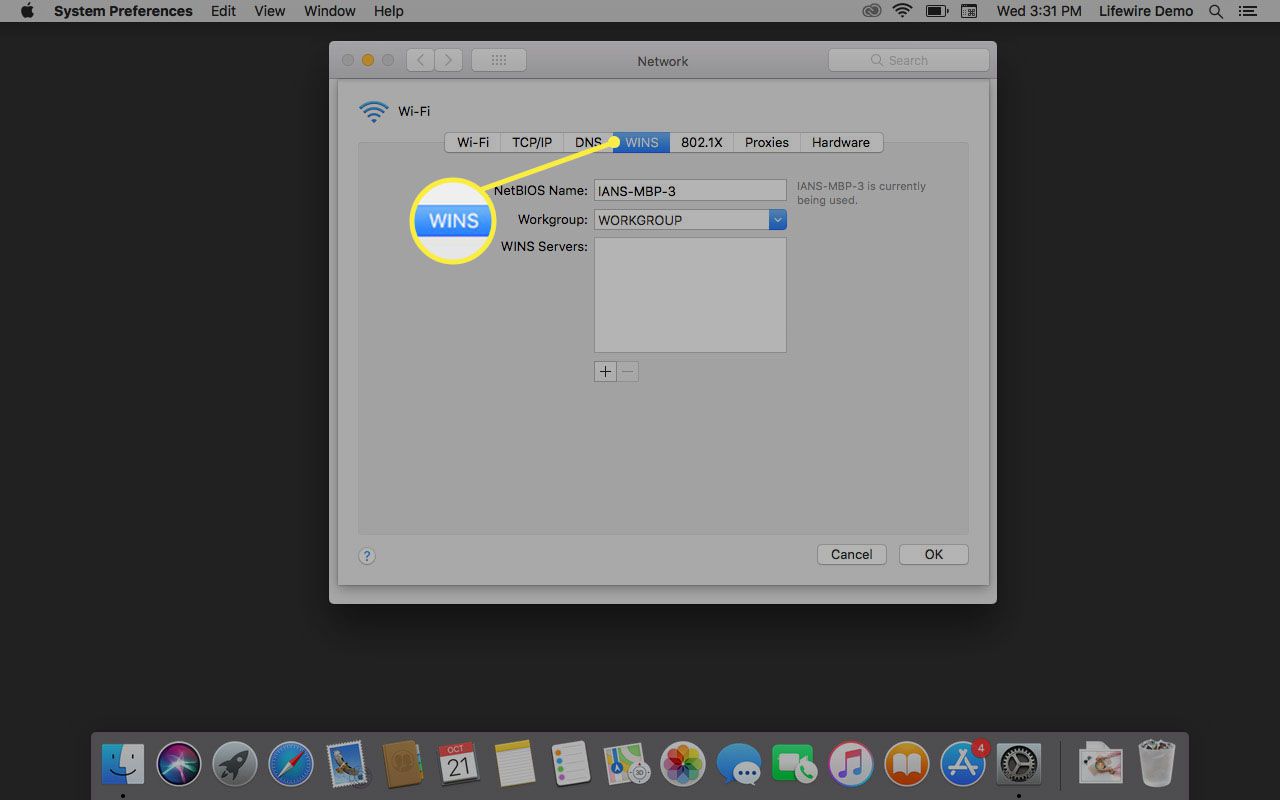Viewport: 1280px width, 800px height.
Task: Open the Trash in the Dock
Action: point(1157,765)
